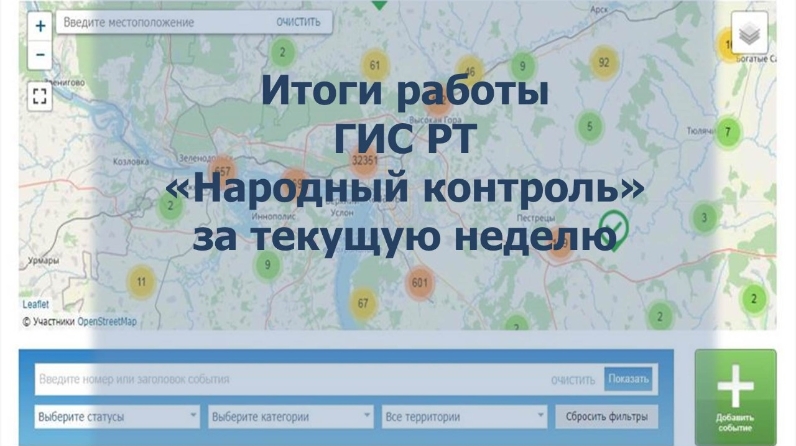Select the green cluster marker labeled 7
Viewport: 796px width, 446px height.
coord(728,132)
